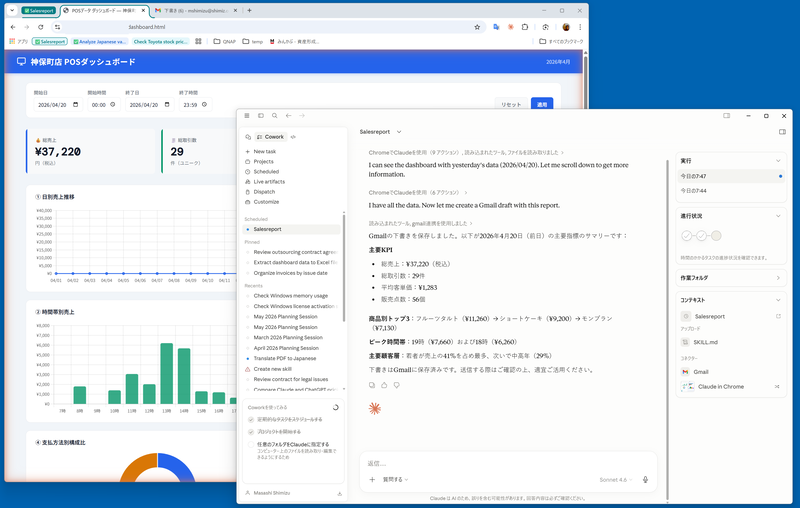Expand 'ChromeでClaudeを使用 (6アクション)' details
This screenshot has height=508, width=800.
418,192
